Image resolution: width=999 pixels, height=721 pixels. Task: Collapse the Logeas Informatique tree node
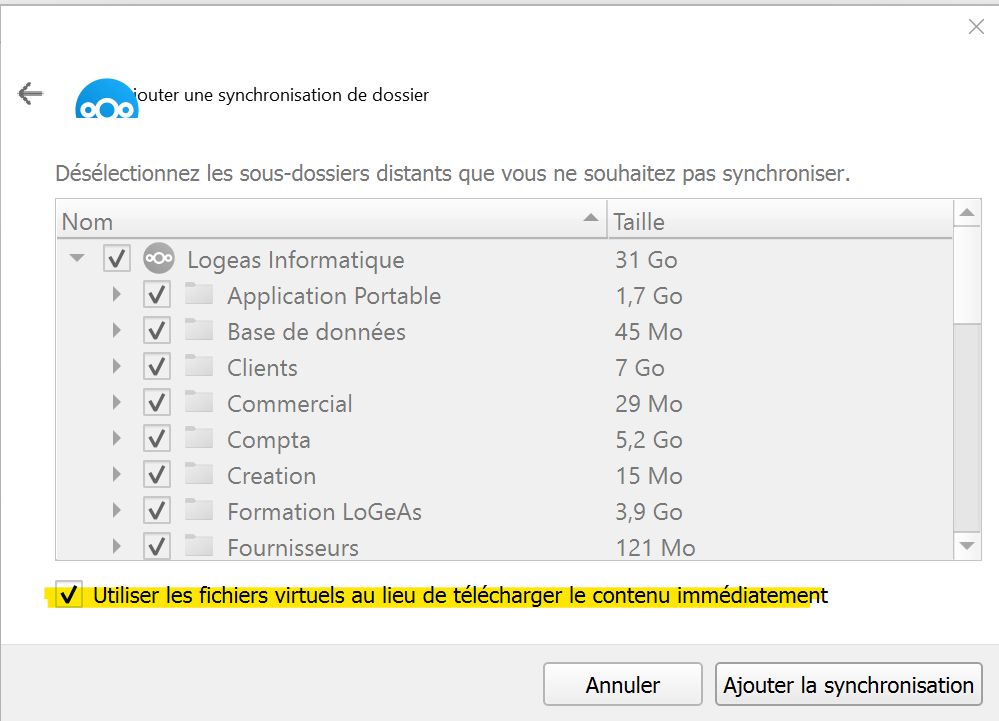pyautogui.click(x=76, y=259)
